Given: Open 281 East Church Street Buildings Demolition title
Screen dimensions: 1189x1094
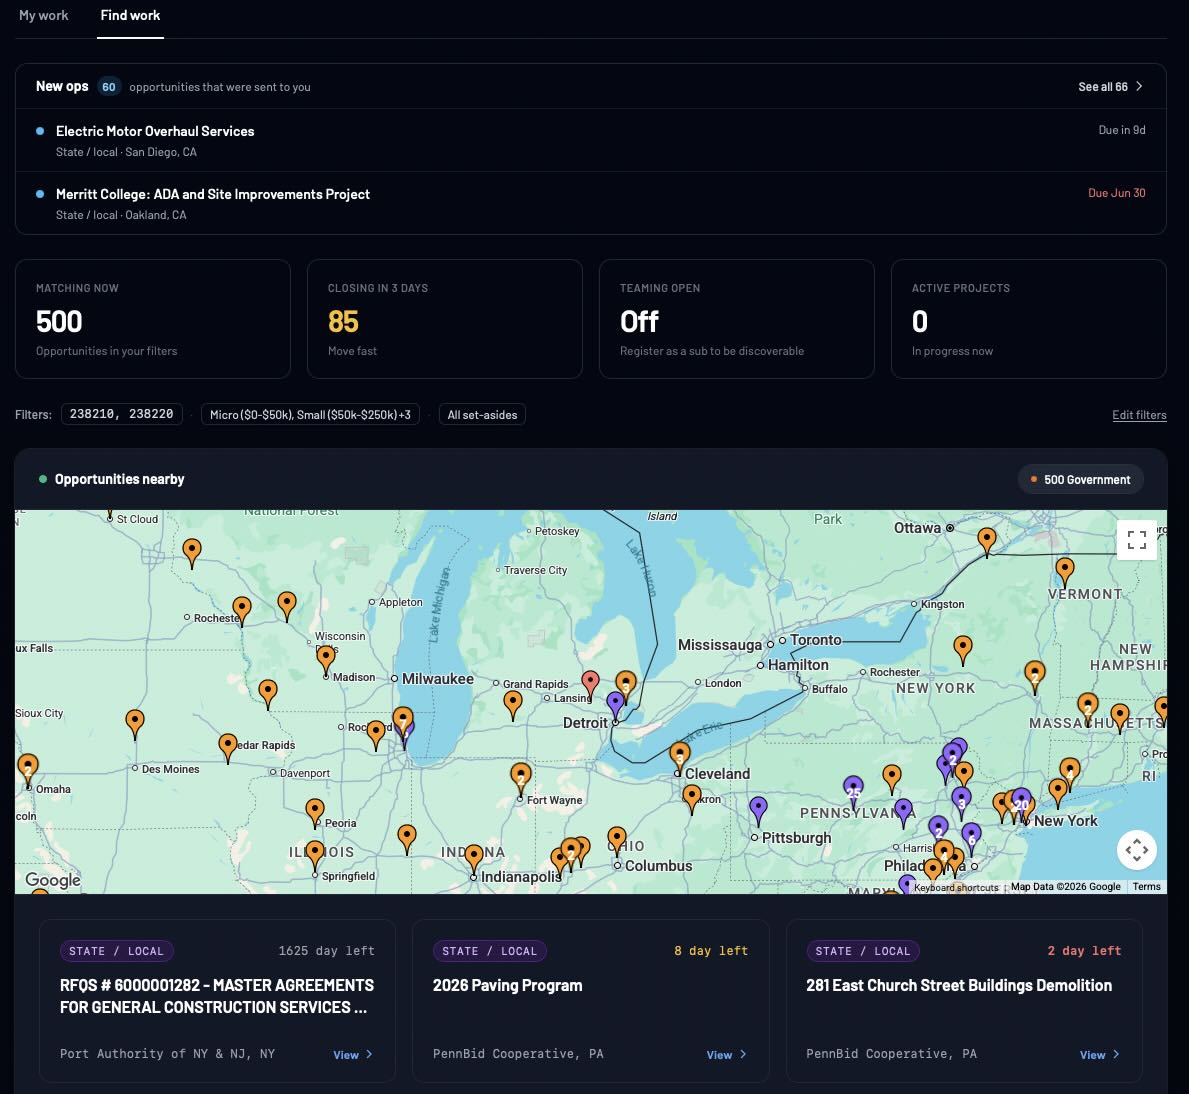Looking at the screenshot, I should pos(959,986).
